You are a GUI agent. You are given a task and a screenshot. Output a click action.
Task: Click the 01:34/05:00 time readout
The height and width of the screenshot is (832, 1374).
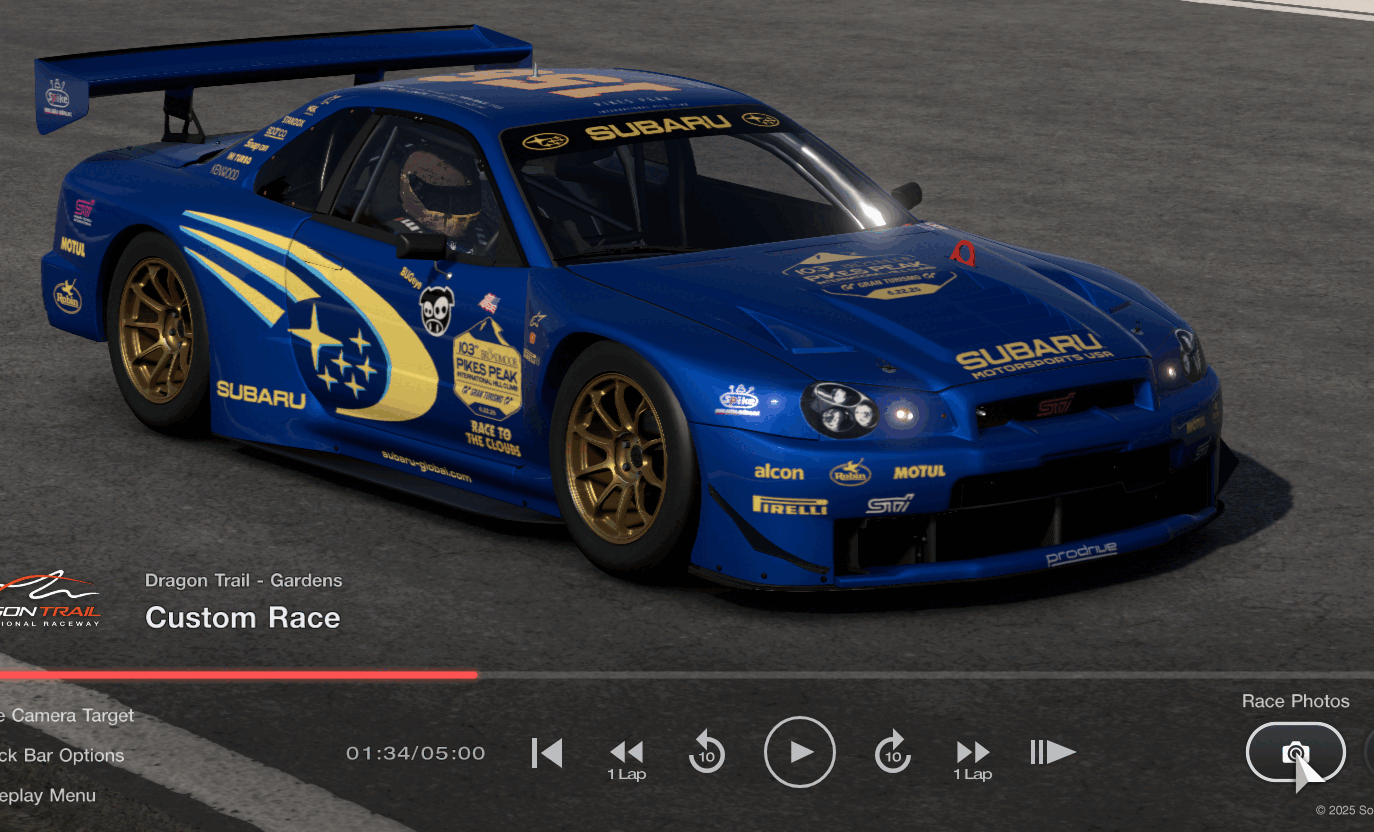tap(416, 753)
